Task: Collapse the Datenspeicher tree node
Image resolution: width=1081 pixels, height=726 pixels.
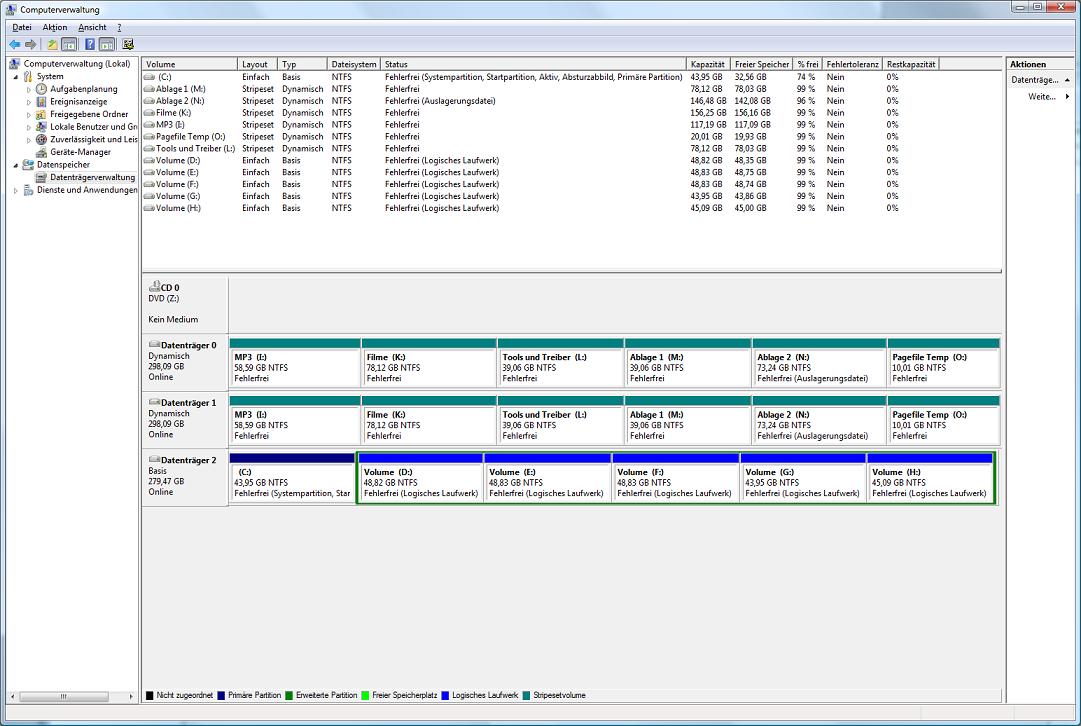Action: [x=16, y=165]
